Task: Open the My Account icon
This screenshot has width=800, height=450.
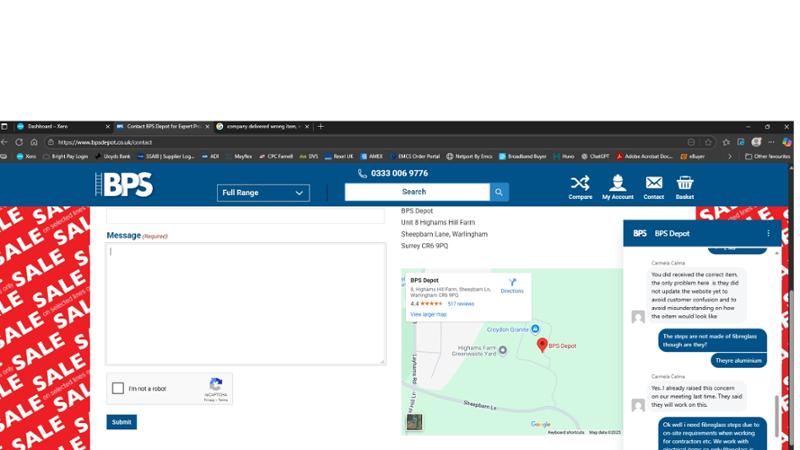Action: [x=617, y=187]
